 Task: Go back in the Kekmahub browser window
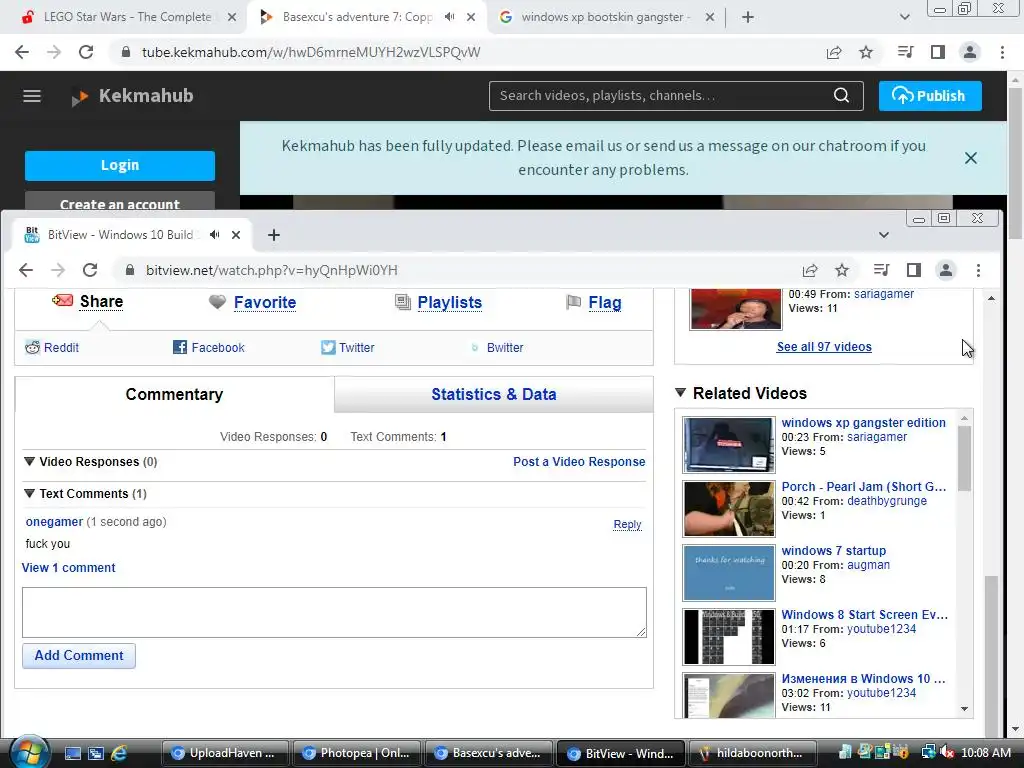click(22, 52)
